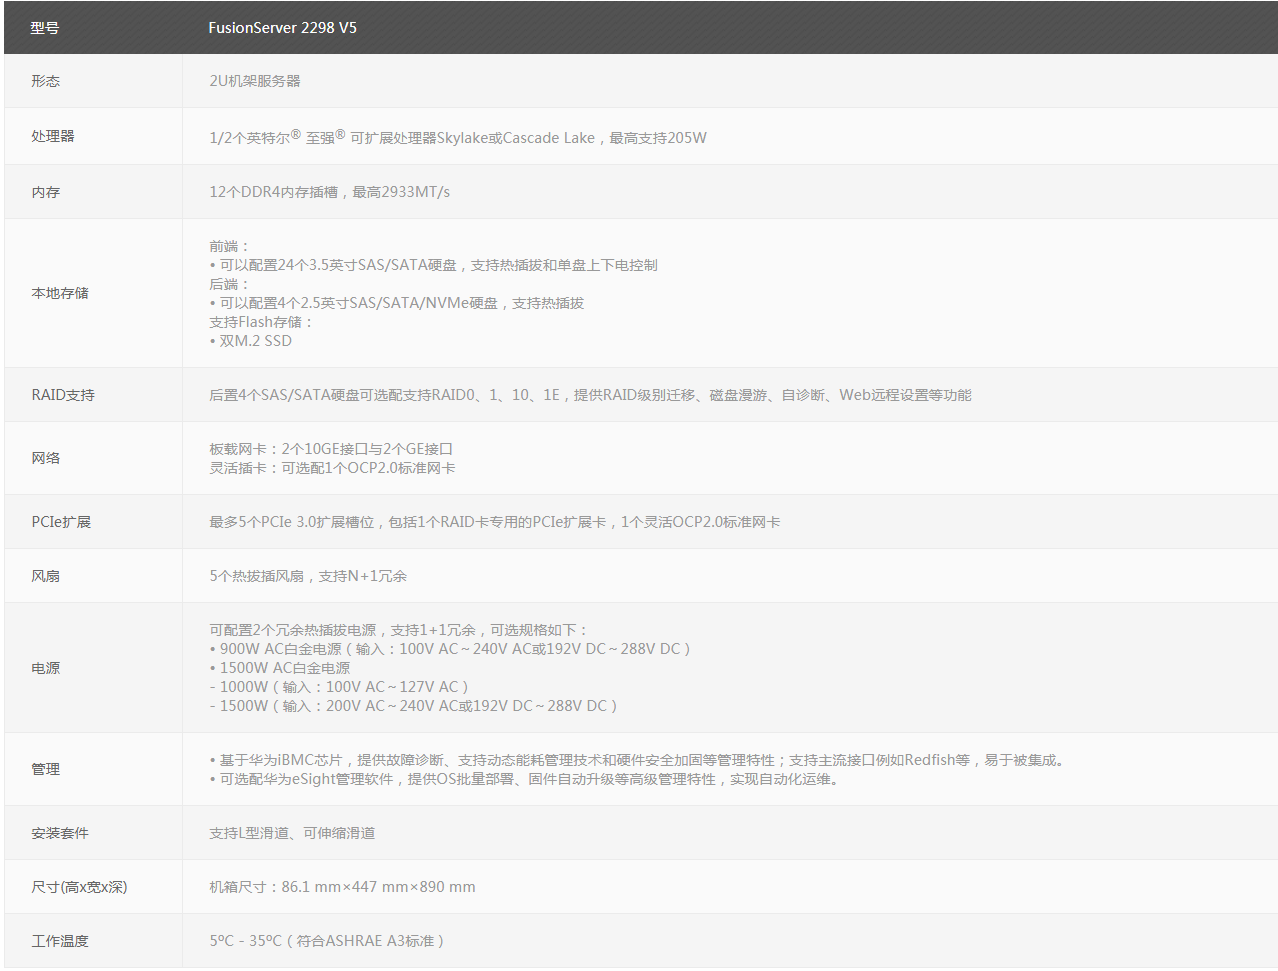Select the 形态 row label

point(45,81)
